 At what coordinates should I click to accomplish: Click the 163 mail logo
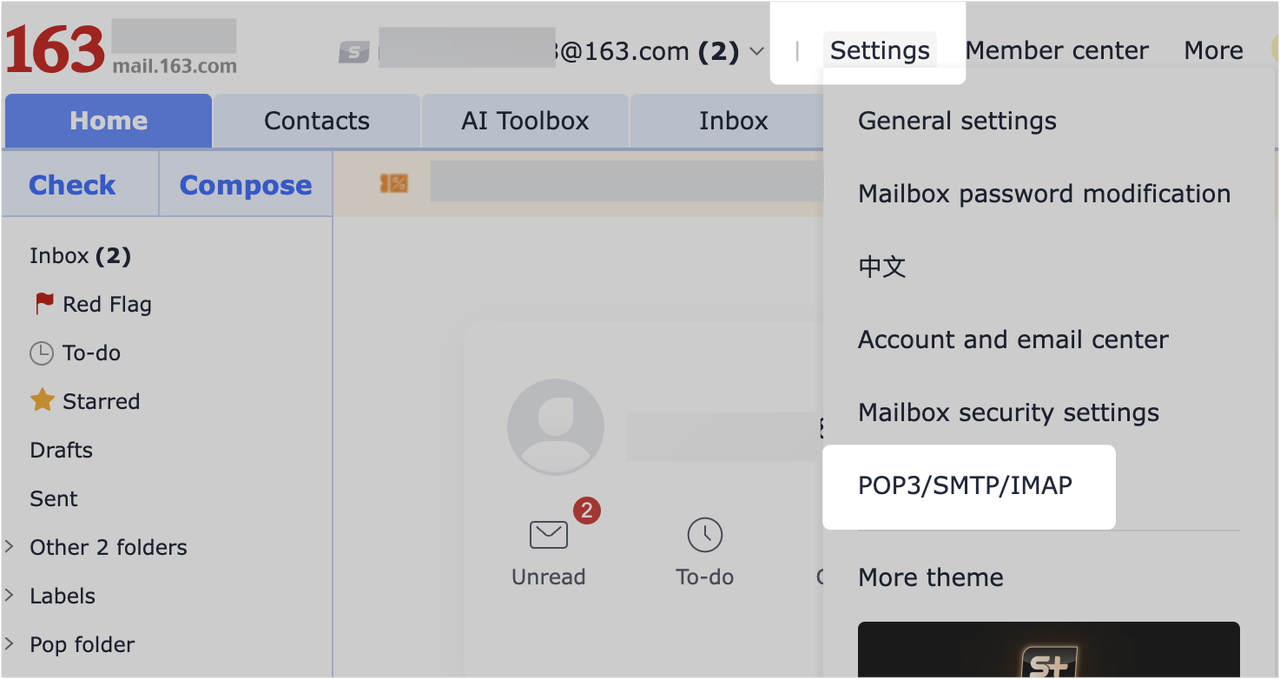click(x=122, y=49)
